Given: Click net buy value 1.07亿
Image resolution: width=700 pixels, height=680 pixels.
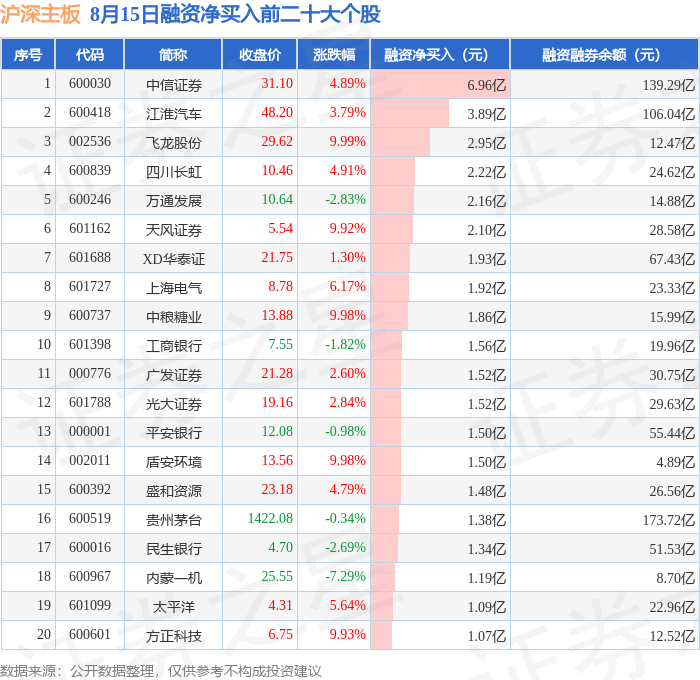Looking at the screenshot, I should click(x=487, y=636).
